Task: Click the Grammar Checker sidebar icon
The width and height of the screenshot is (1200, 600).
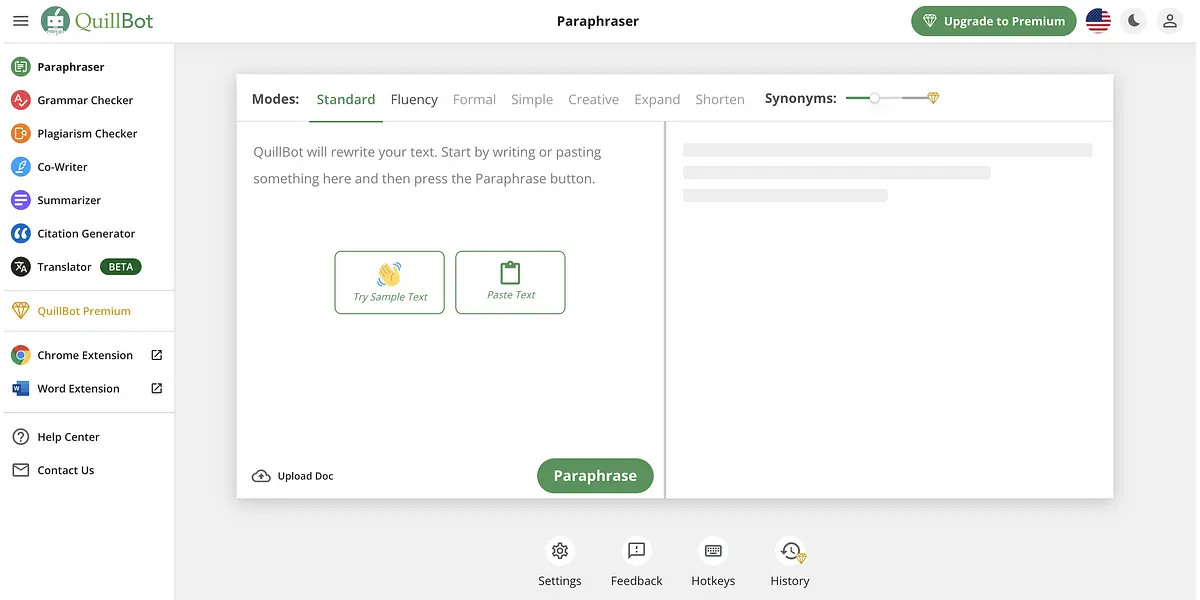Action: click(x=20, y=100)
